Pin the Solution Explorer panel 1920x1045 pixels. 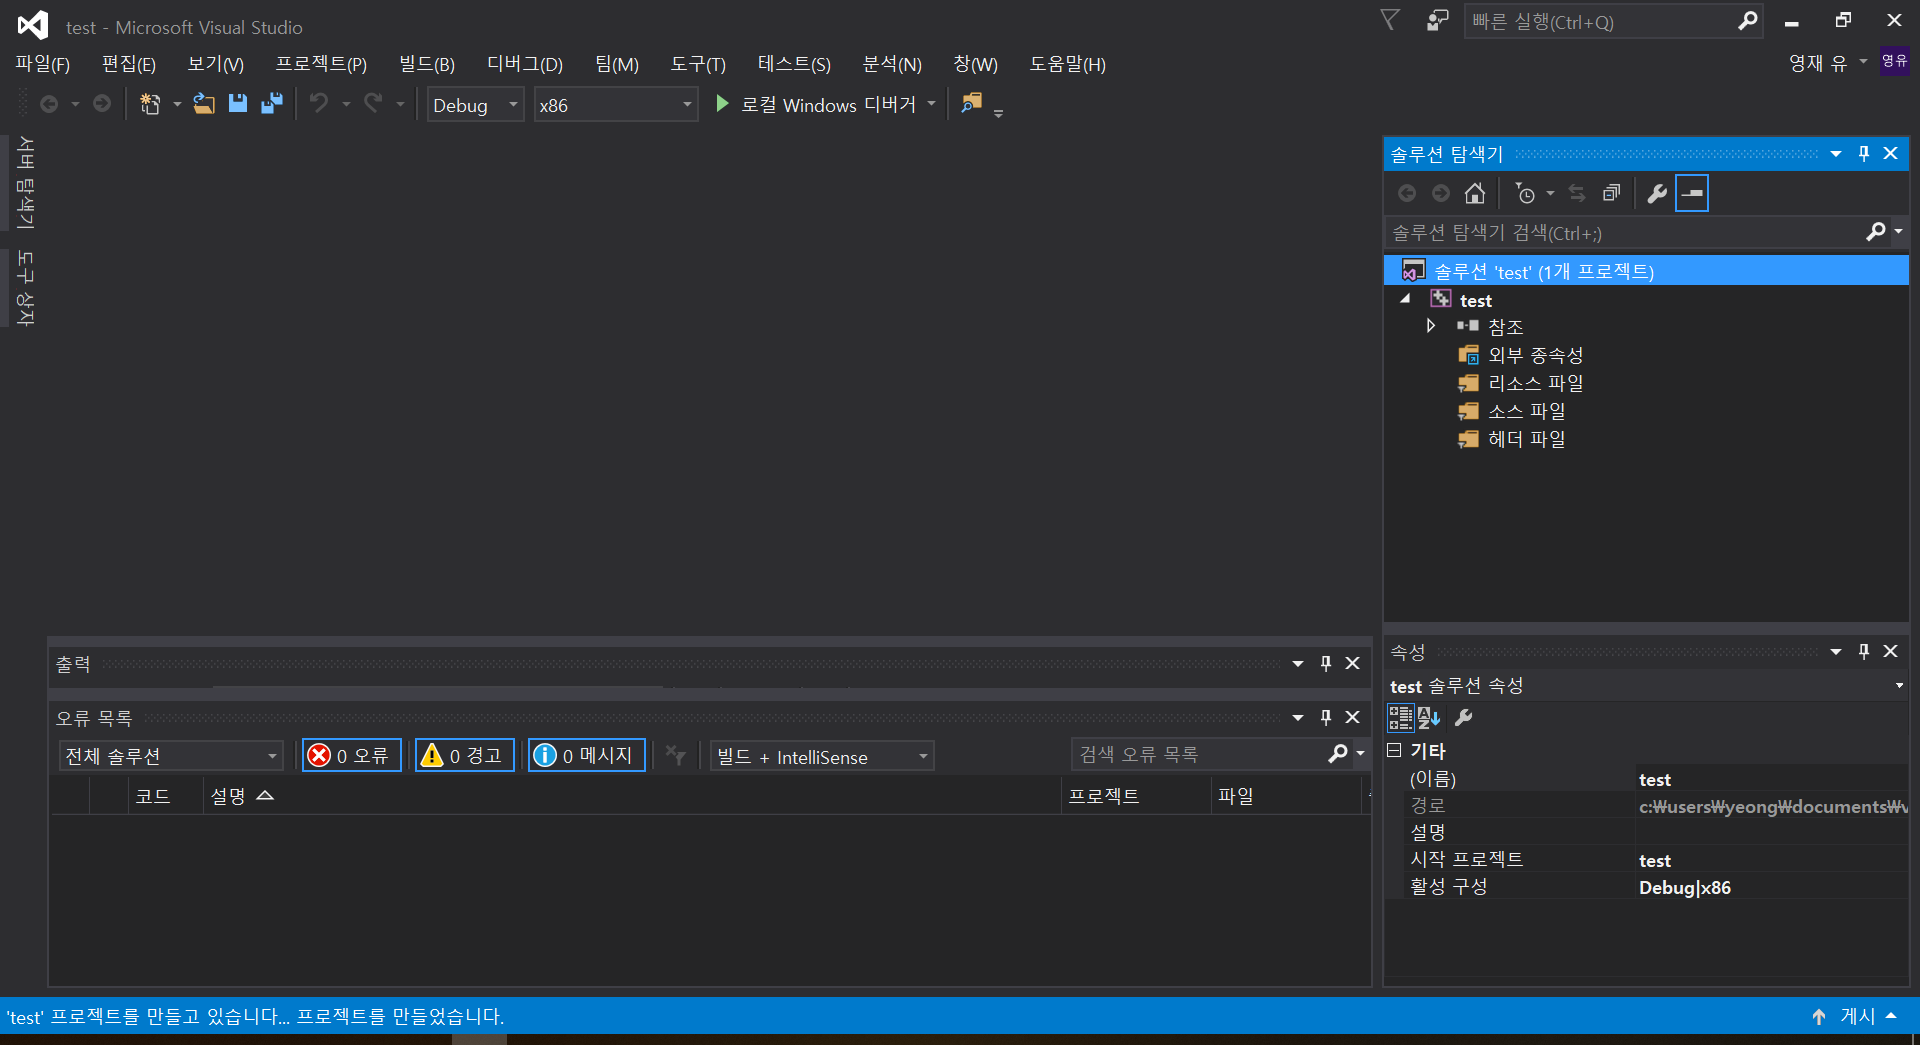click(1864, 153)
